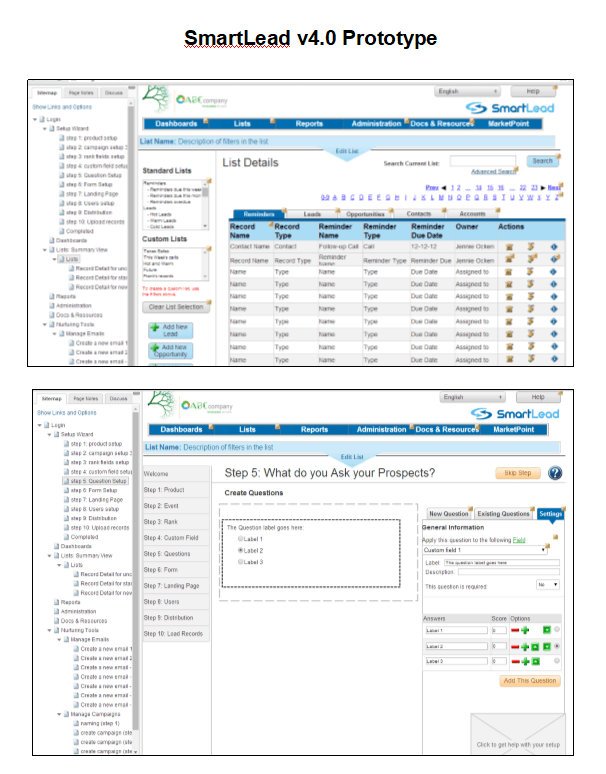
Task: Click blue diamond action icon in Contact Name row
Action: pos(553,245)
